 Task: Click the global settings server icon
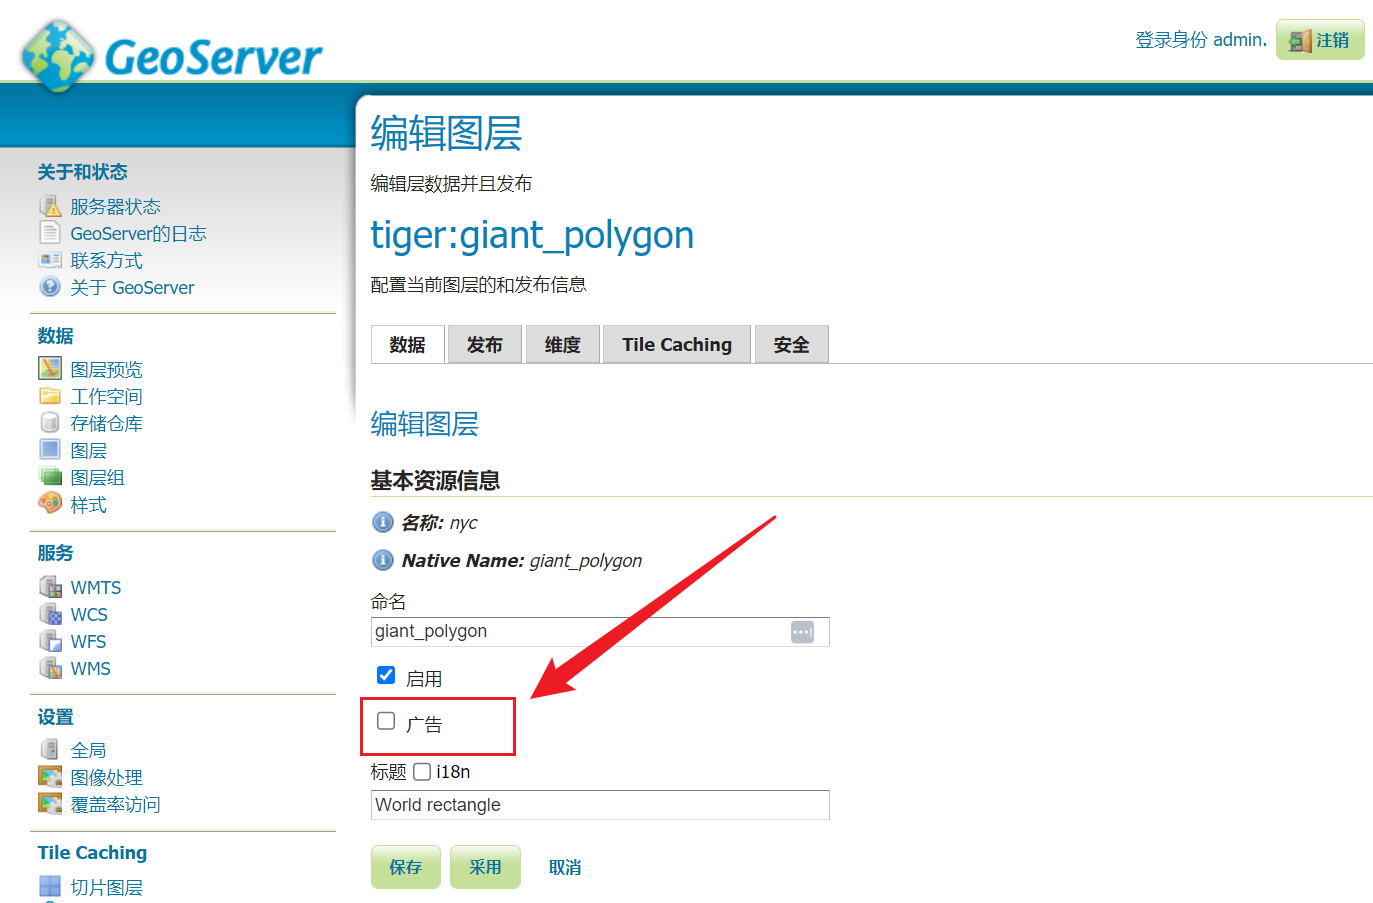[x=50, y=749]
